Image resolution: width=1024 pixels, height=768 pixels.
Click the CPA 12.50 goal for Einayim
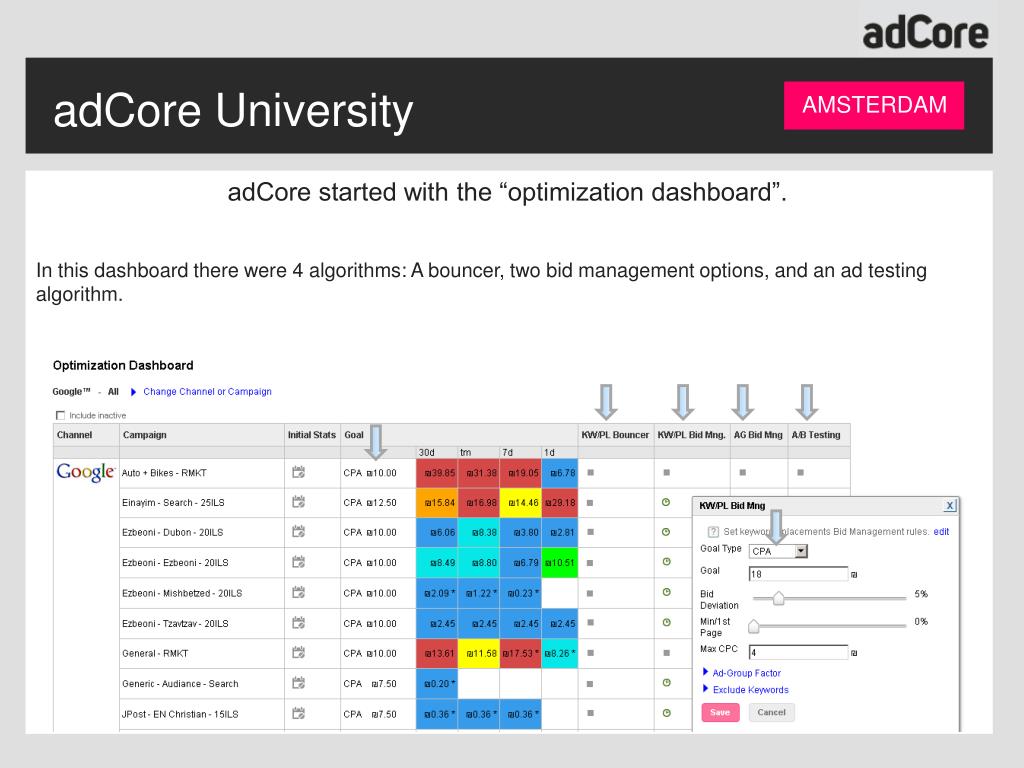pos(370,503)
